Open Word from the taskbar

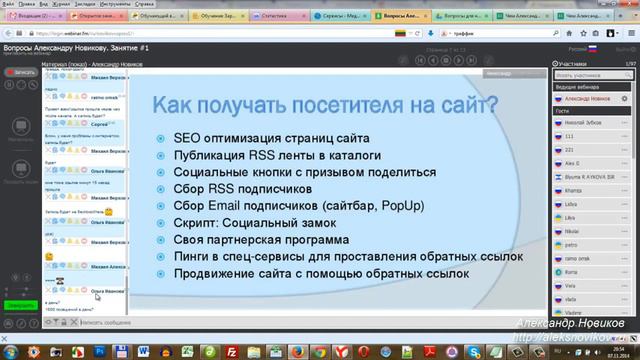(143, 351)
